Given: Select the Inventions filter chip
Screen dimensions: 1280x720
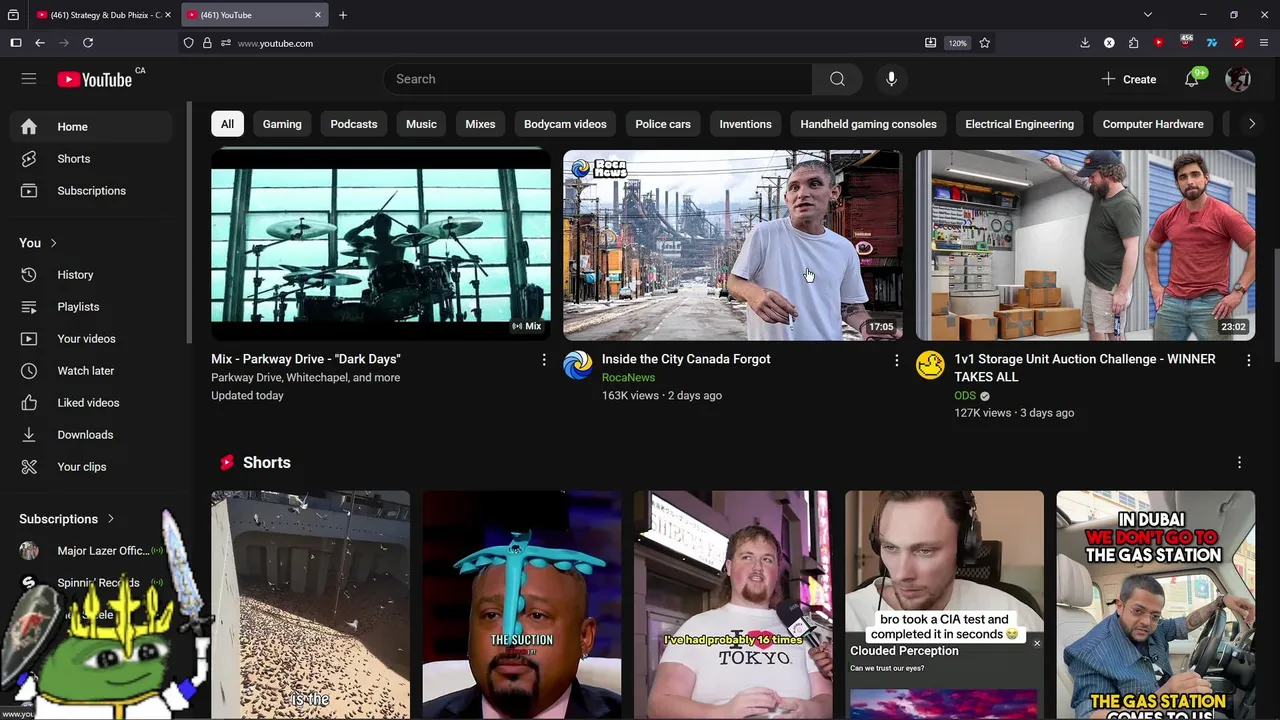Looking at the screenshot, I should pos(745,124).
